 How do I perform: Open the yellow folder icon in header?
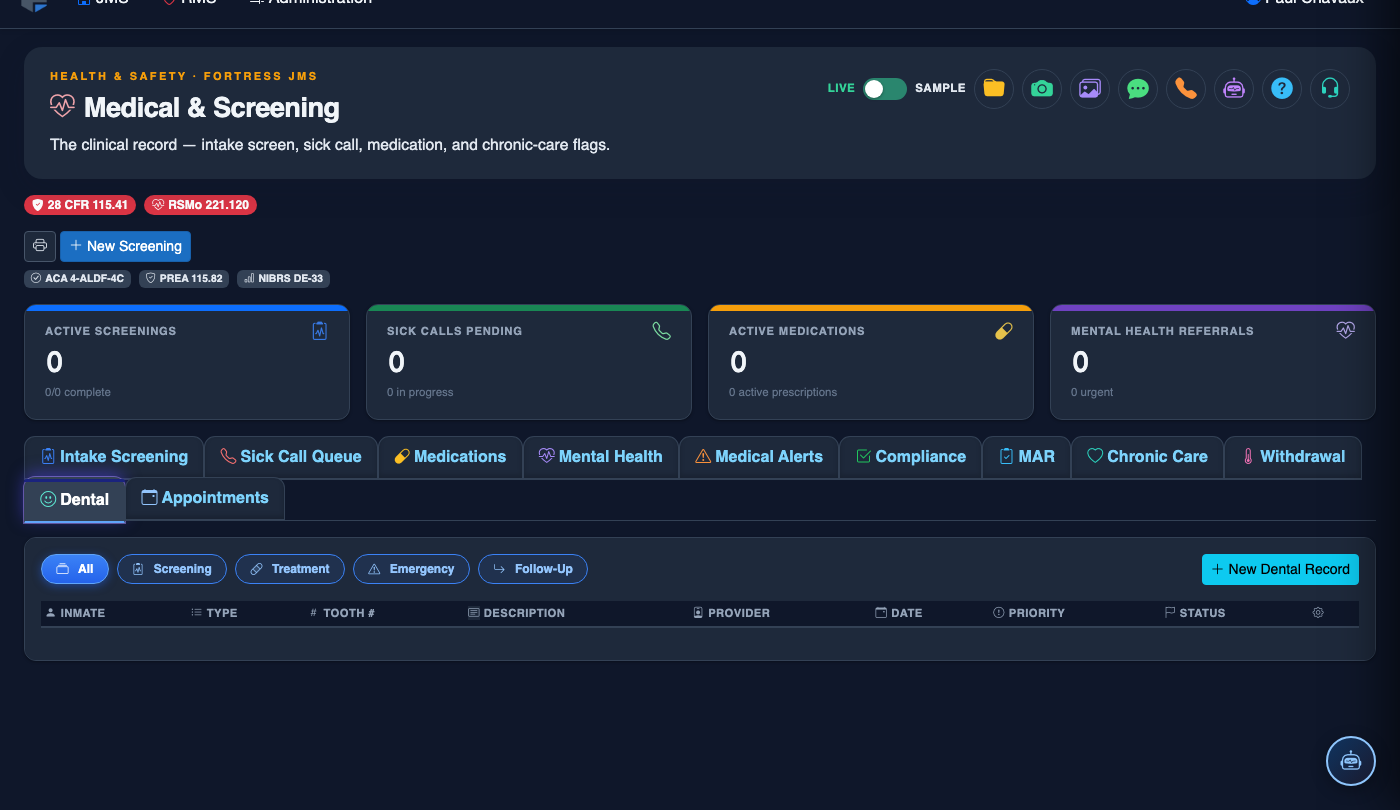point(993,88)
